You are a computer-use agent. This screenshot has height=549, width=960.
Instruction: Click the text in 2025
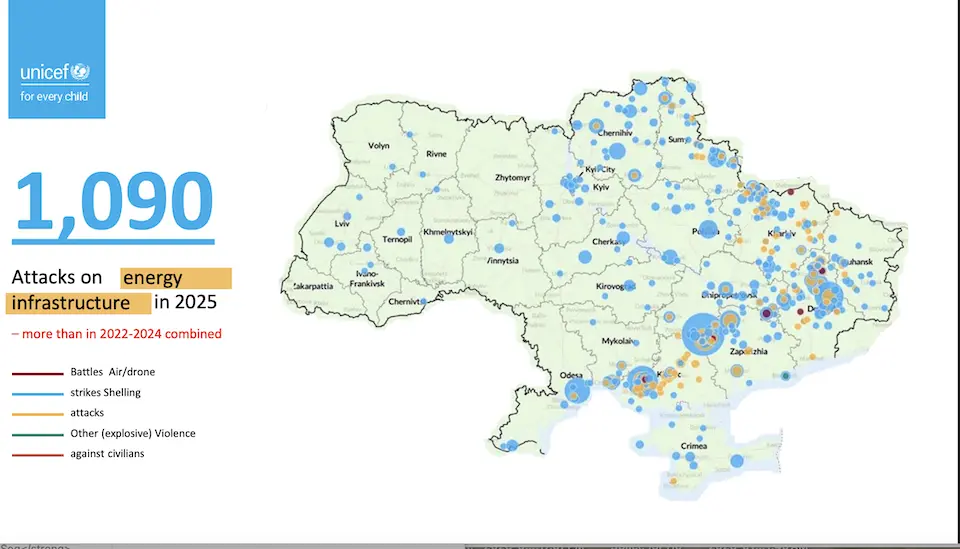[186, 302]
